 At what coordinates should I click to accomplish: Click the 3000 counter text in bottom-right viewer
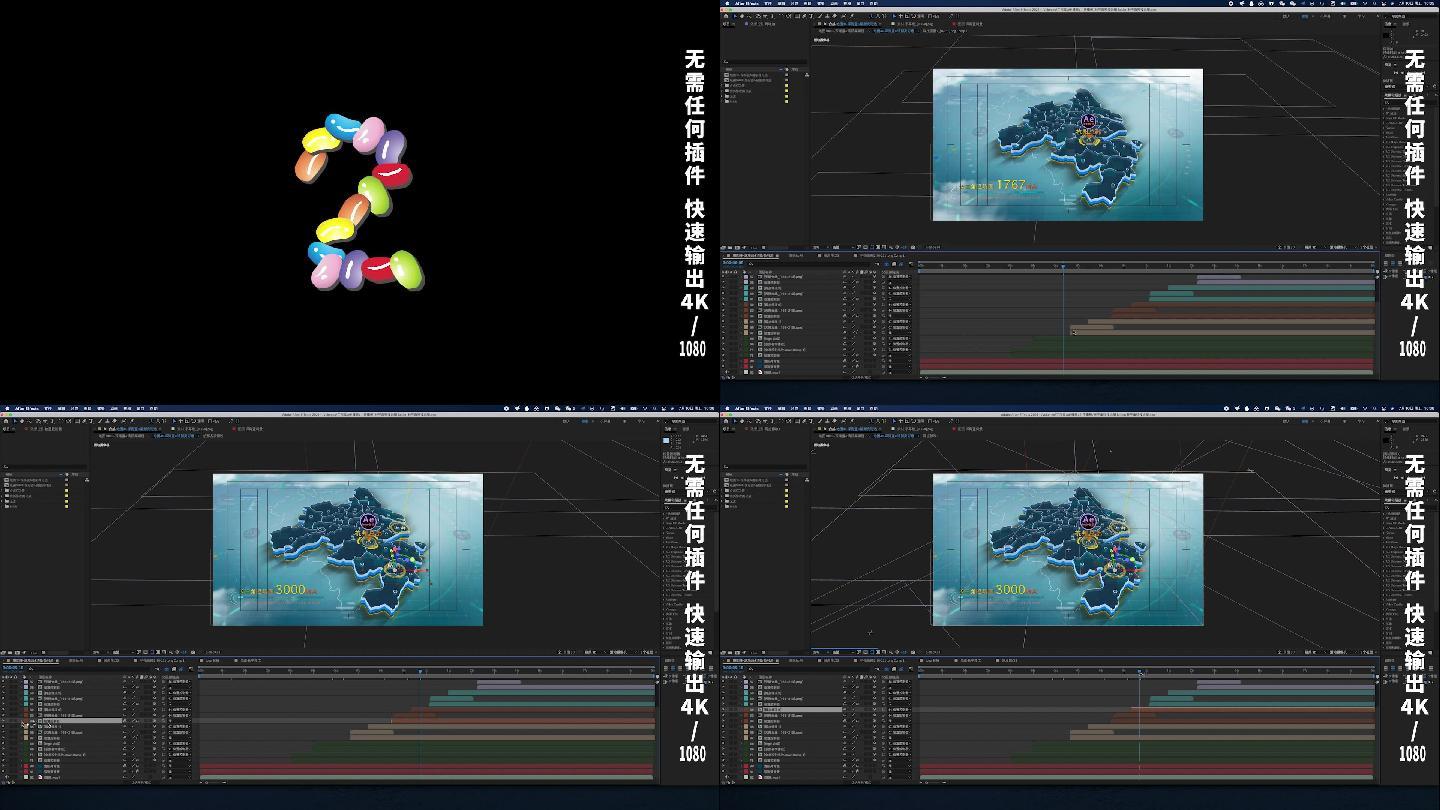(x=1010, y=590)
